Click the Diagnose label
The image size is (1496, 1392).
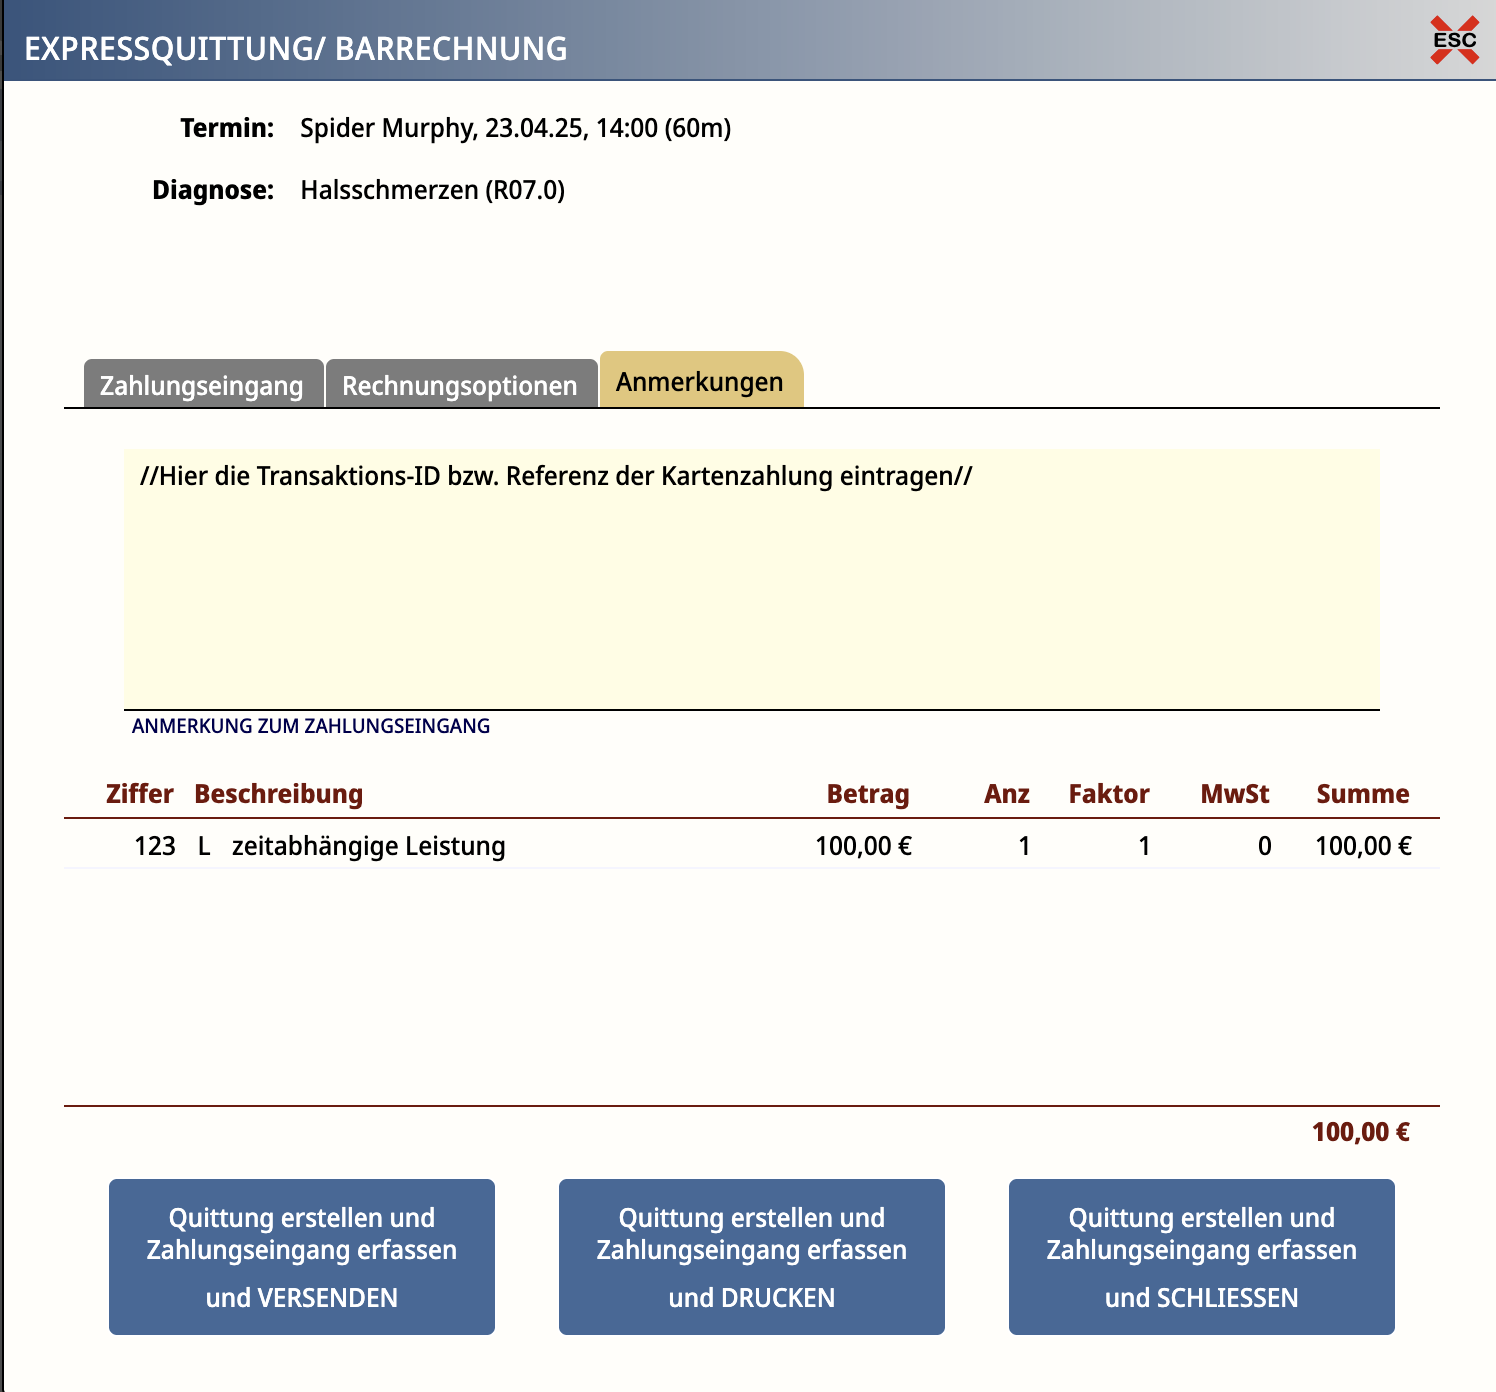click(213, 190)
